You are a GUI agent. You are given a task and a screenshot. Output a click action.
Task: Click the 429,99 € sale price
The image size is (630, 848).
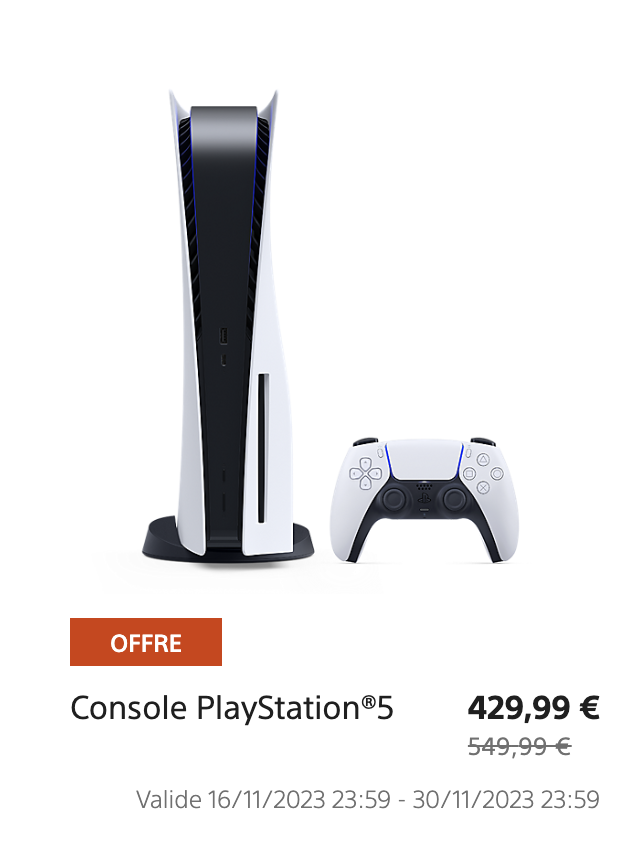[534, 708]
